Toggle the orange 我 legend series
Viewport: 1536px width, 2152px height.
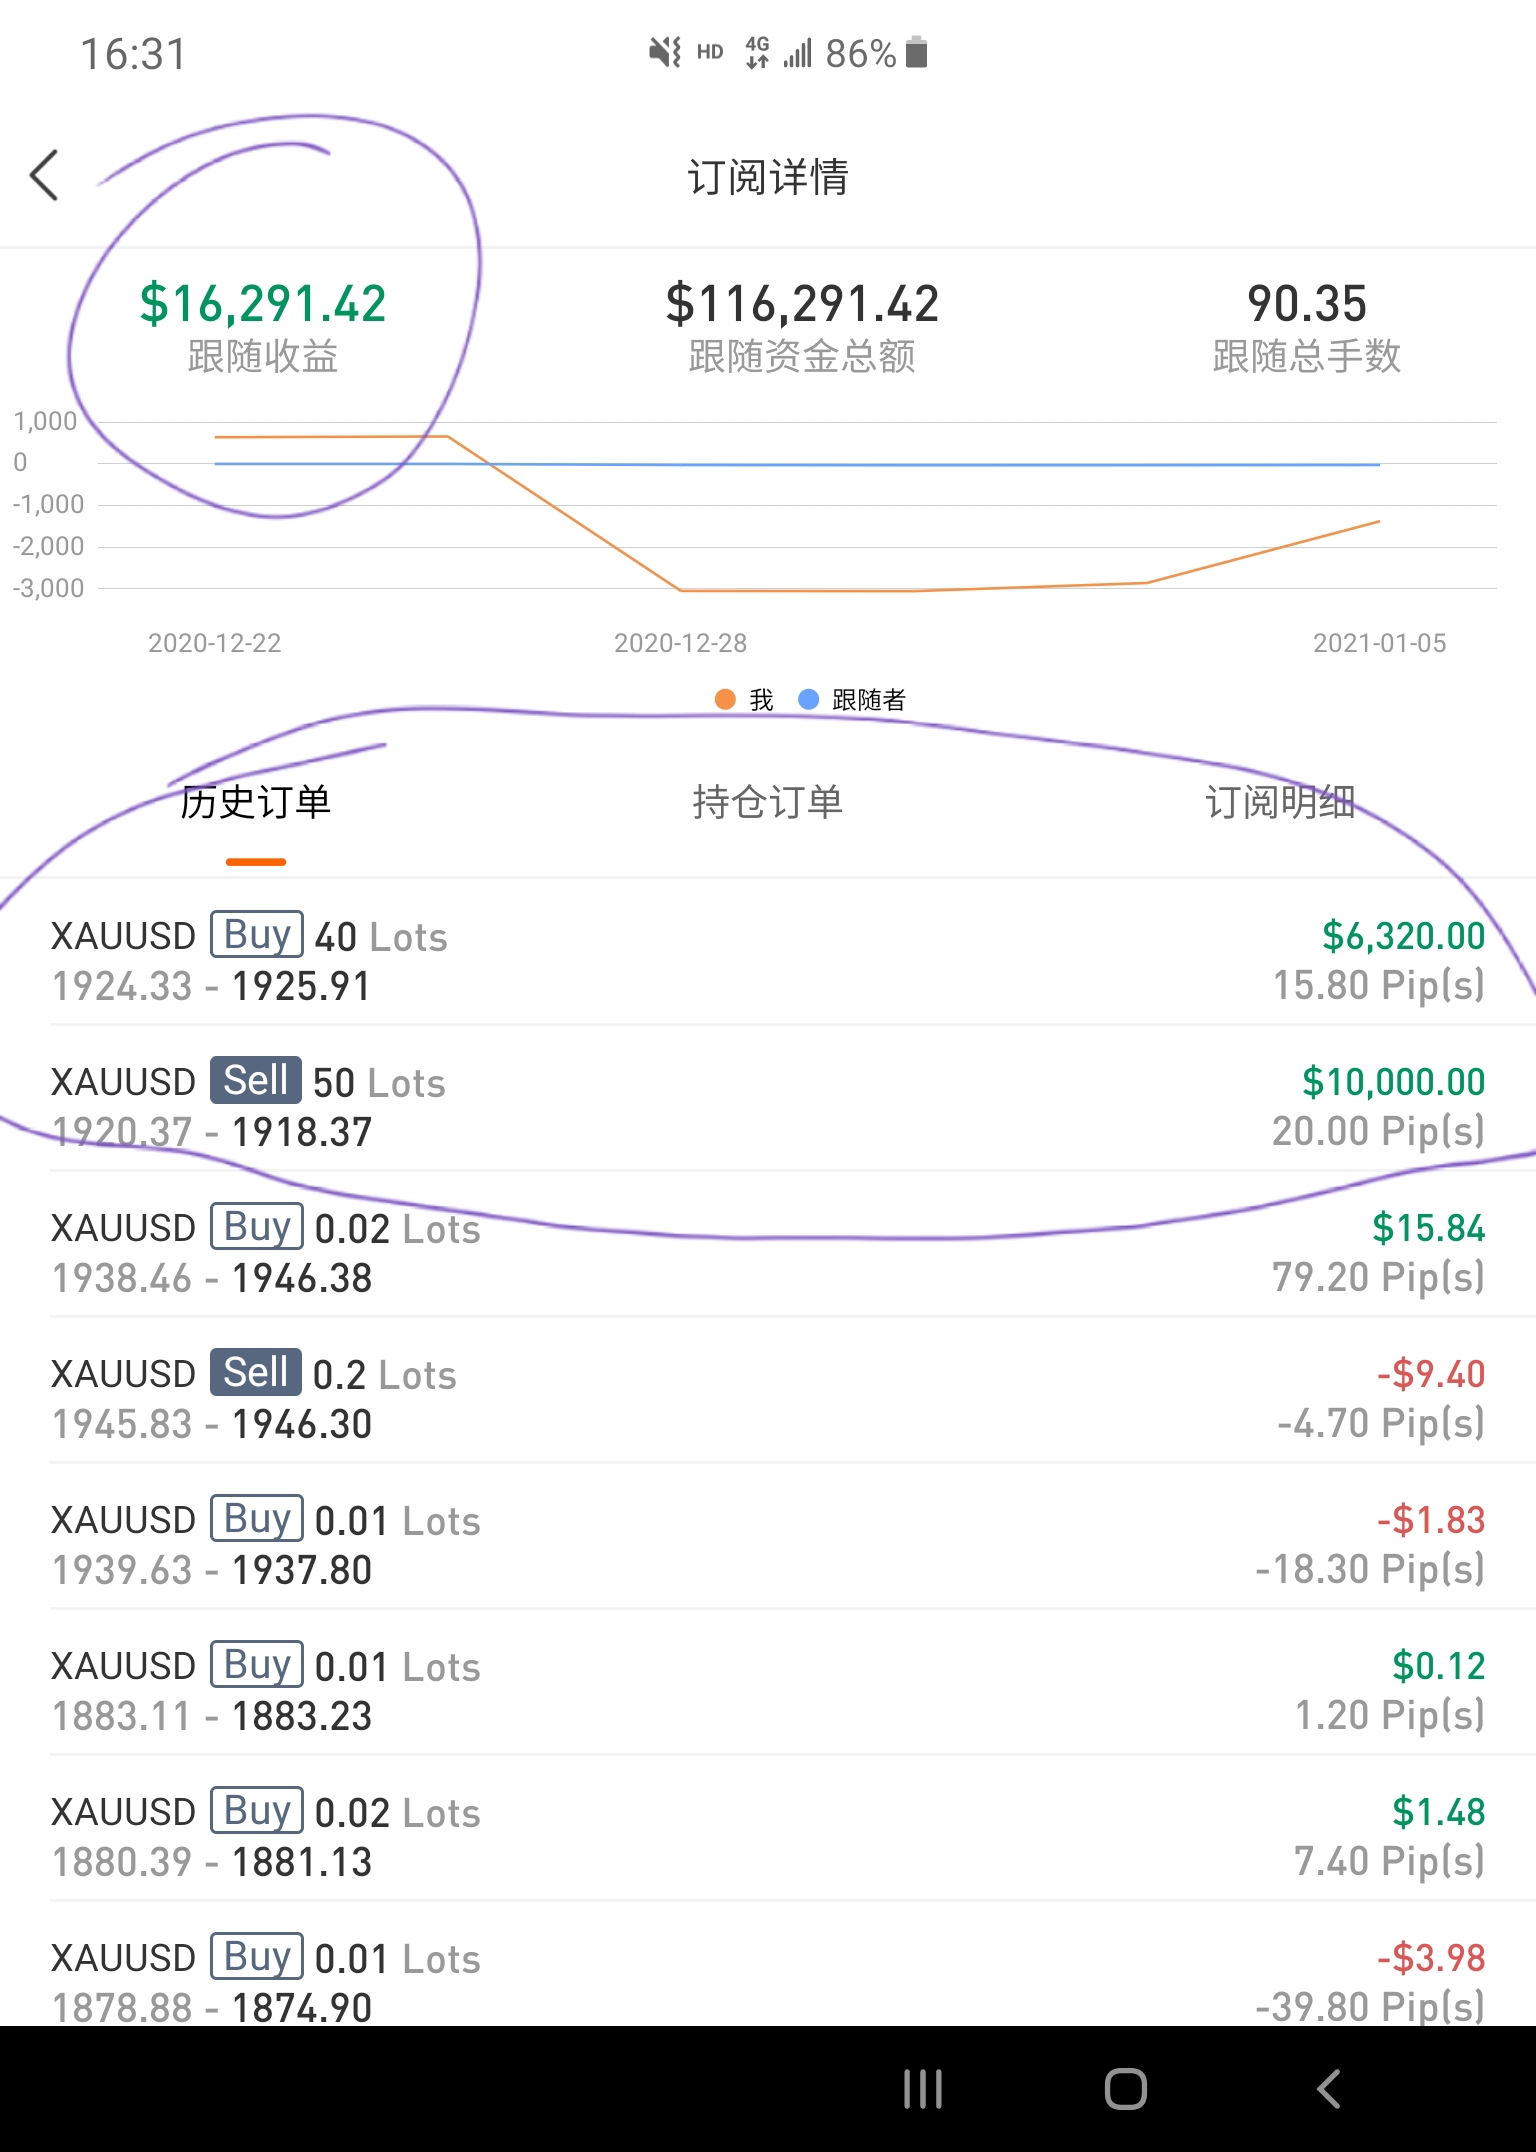(x=744, y=700)
